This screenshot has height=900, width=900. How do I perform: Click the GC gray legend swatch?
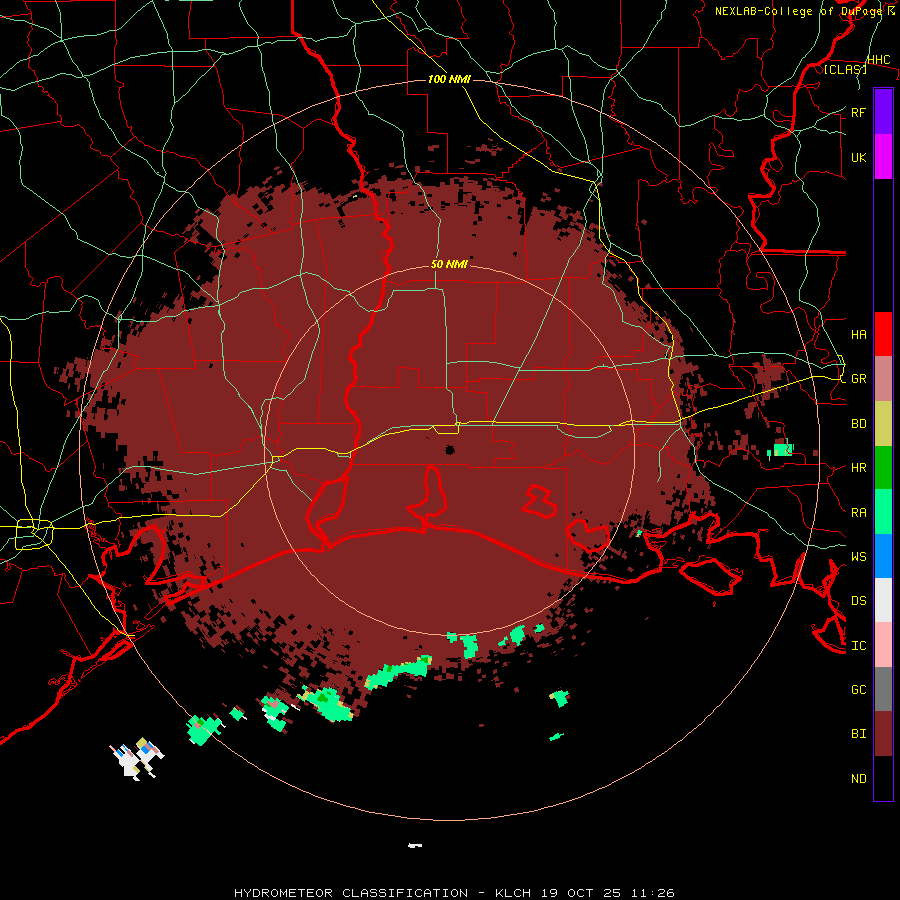[x=883, y=689]
